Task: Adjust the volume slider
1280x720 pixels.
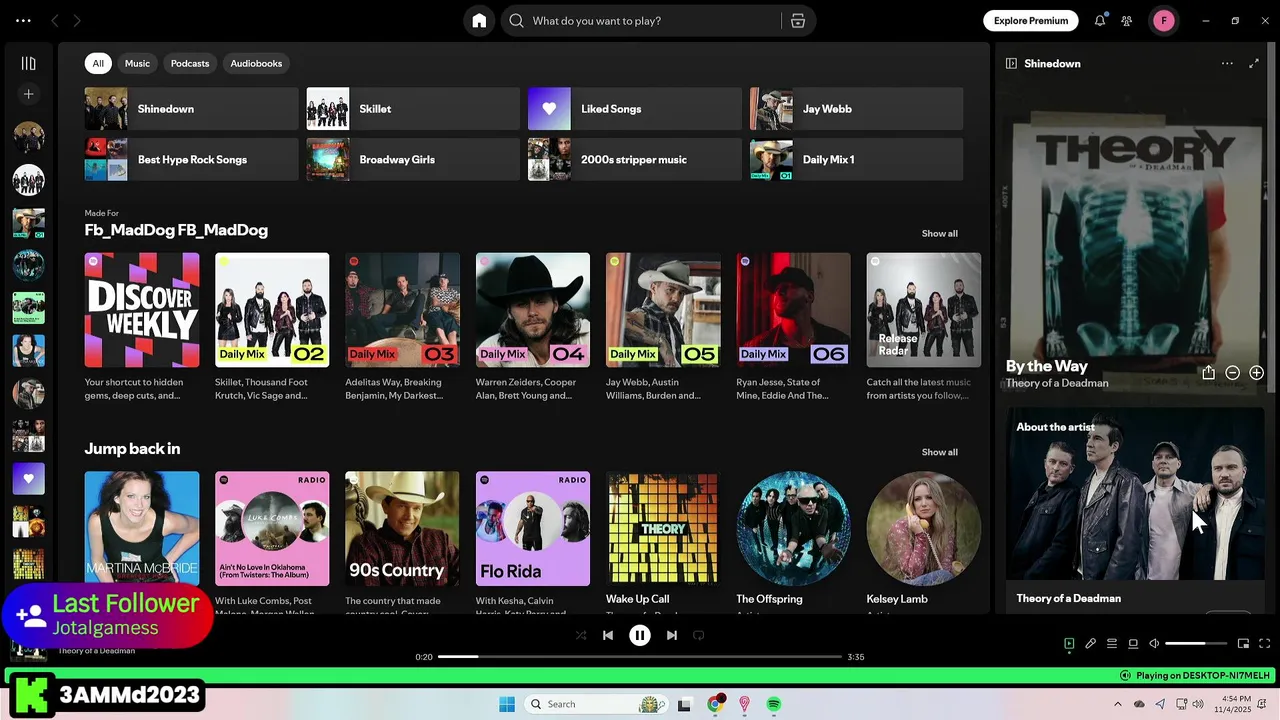Action: point(1195,644)
